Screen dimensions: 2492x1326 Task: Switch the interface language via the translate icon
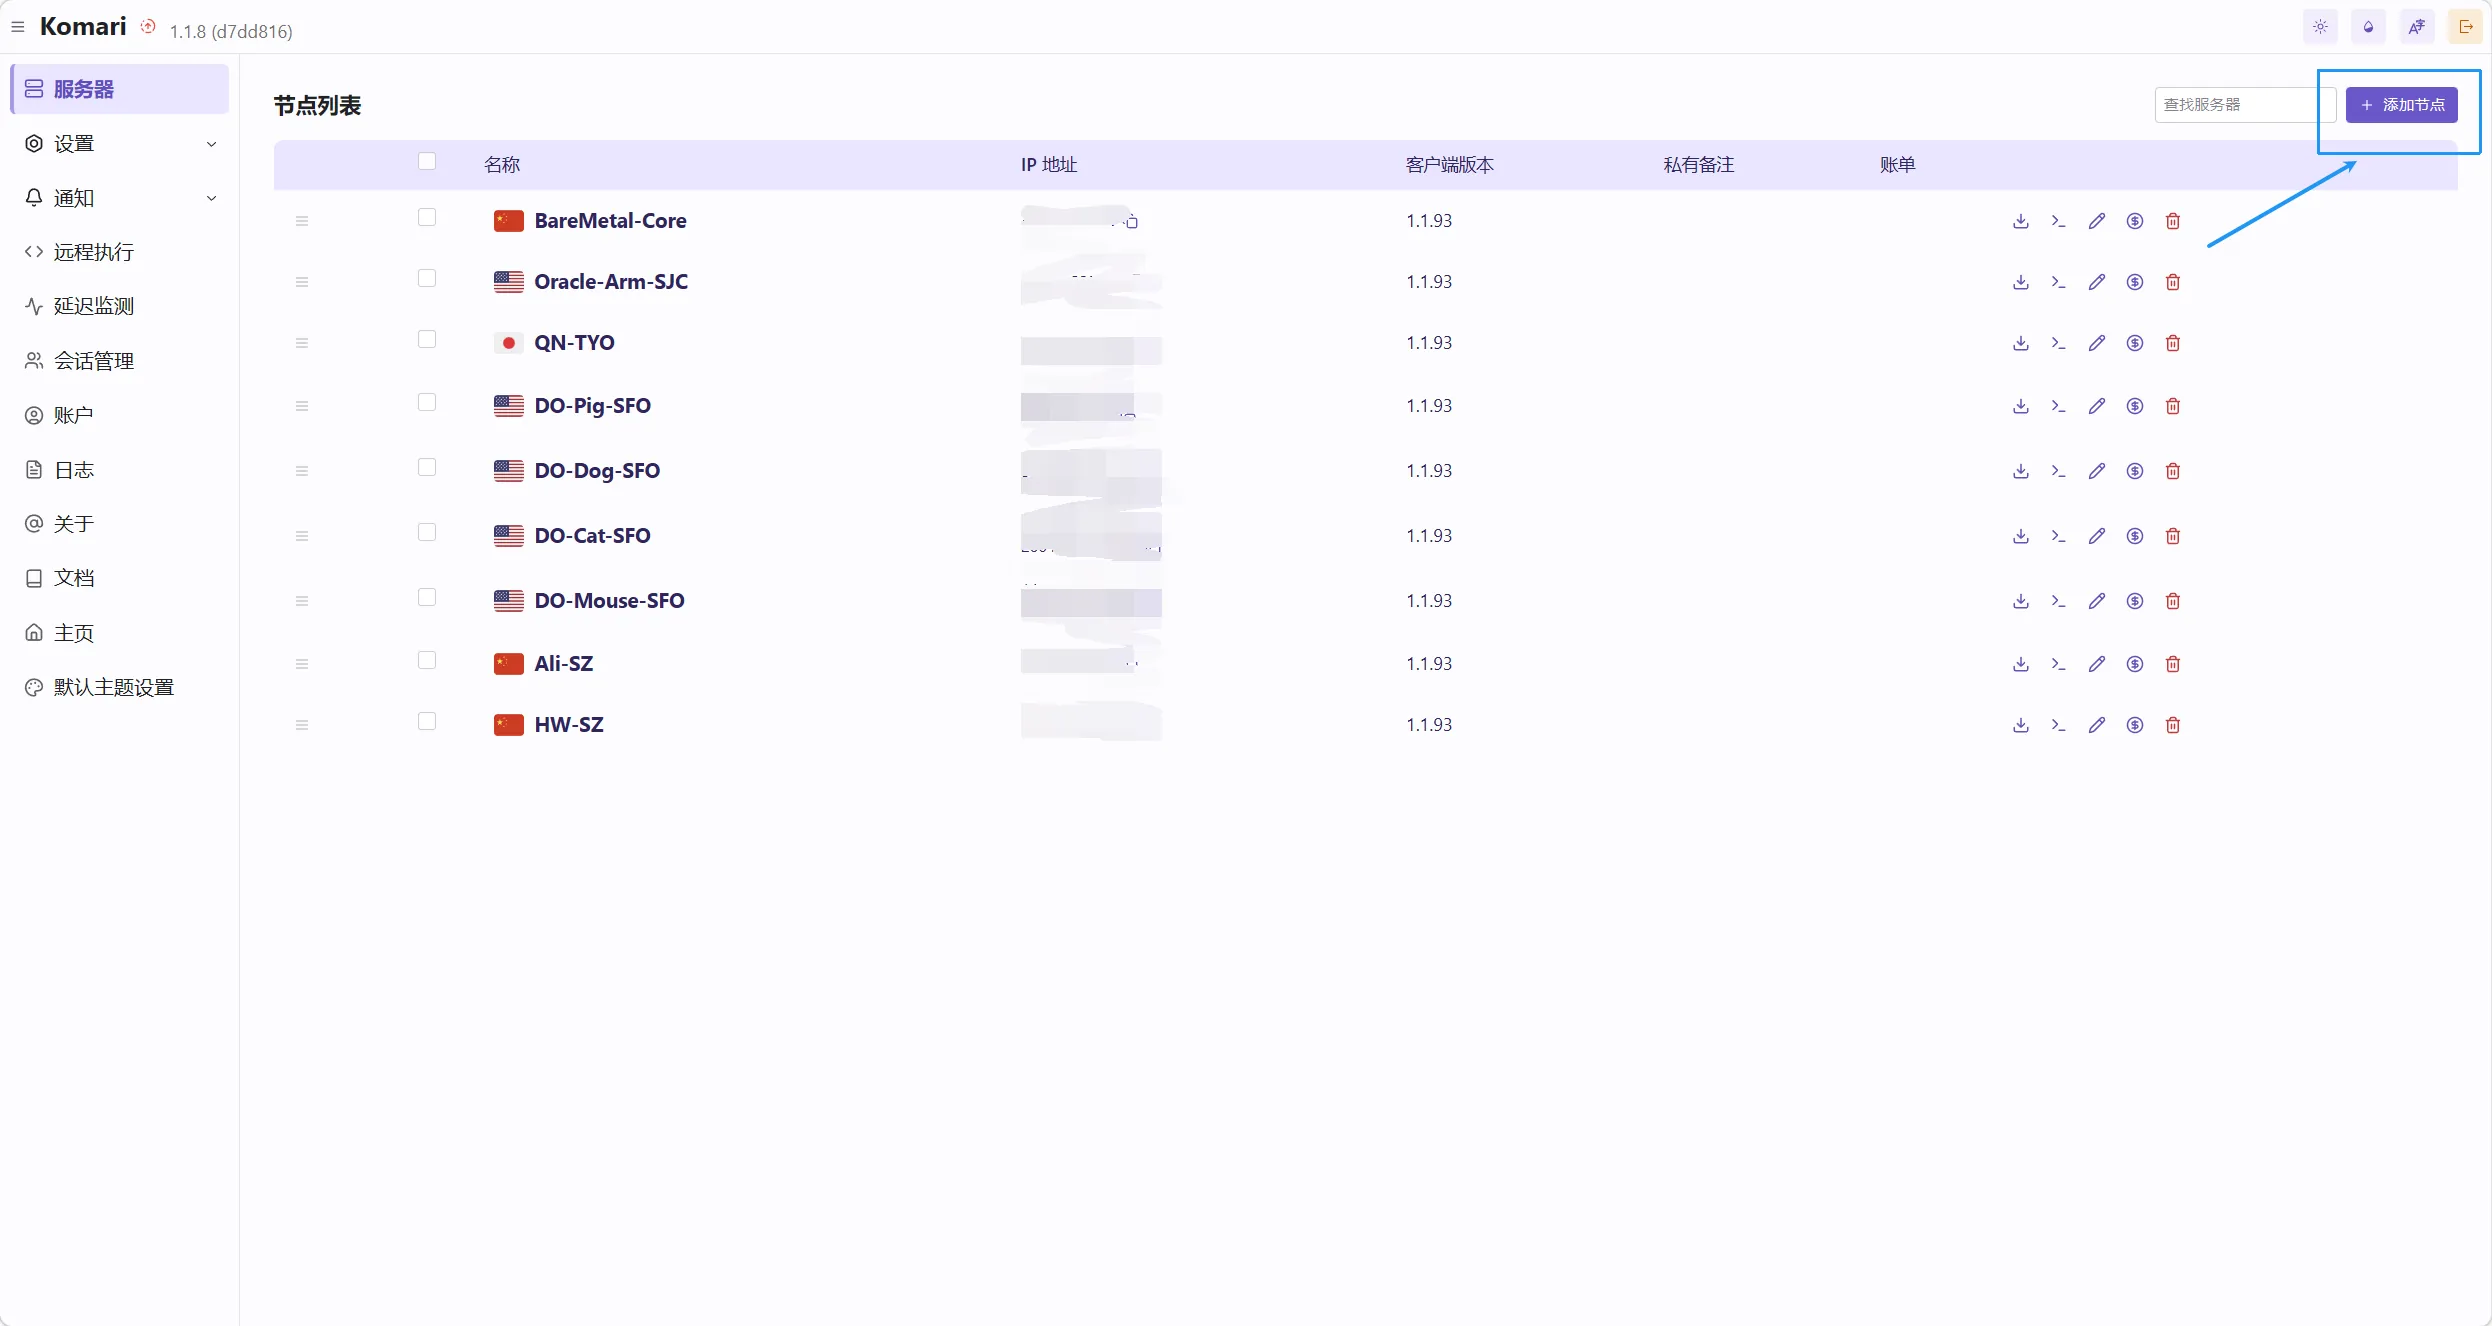pyautogui.click(x=2416, y=27)
